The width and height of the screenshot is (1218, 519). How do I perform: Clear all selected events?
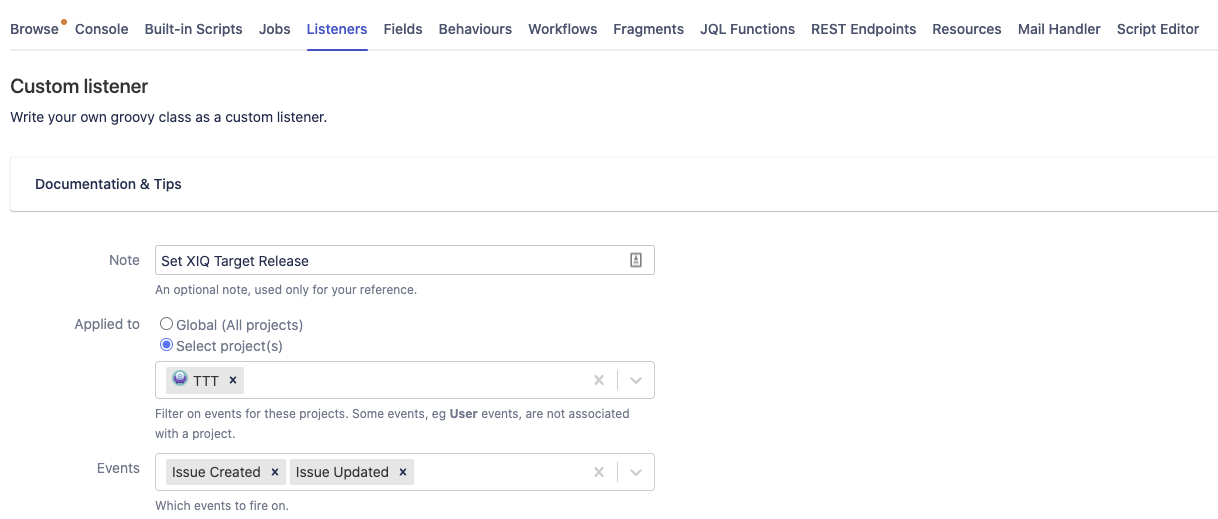click(599, 472)
